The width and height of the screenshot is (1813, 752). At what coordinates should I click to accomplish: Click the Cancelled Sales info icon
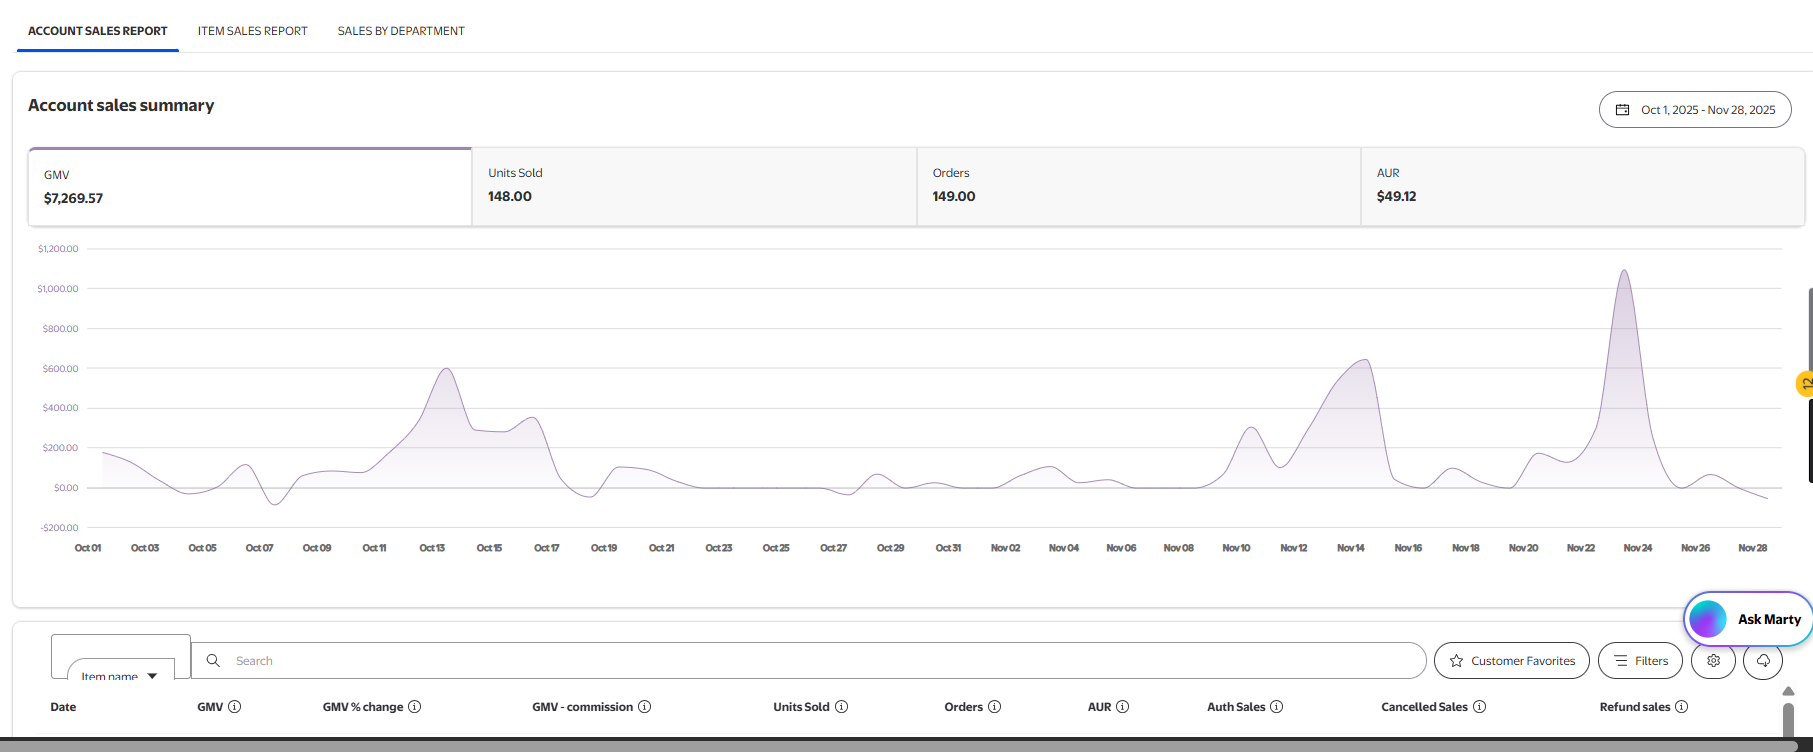tap(1479, 707)
